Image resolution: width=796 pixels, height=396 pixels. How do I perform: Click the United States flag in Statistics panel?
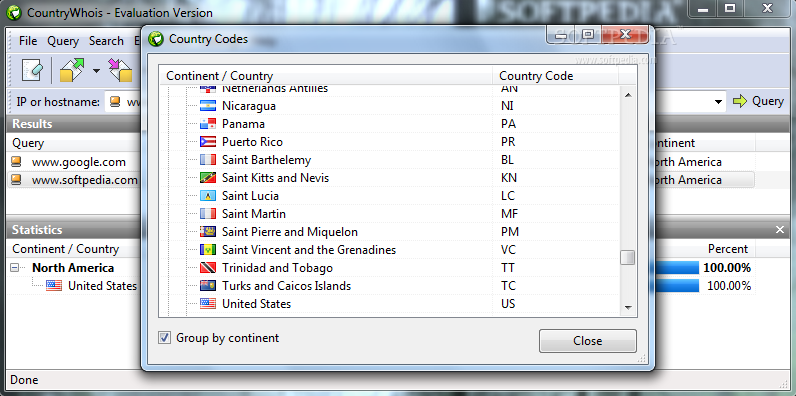[x=54, y=285]
